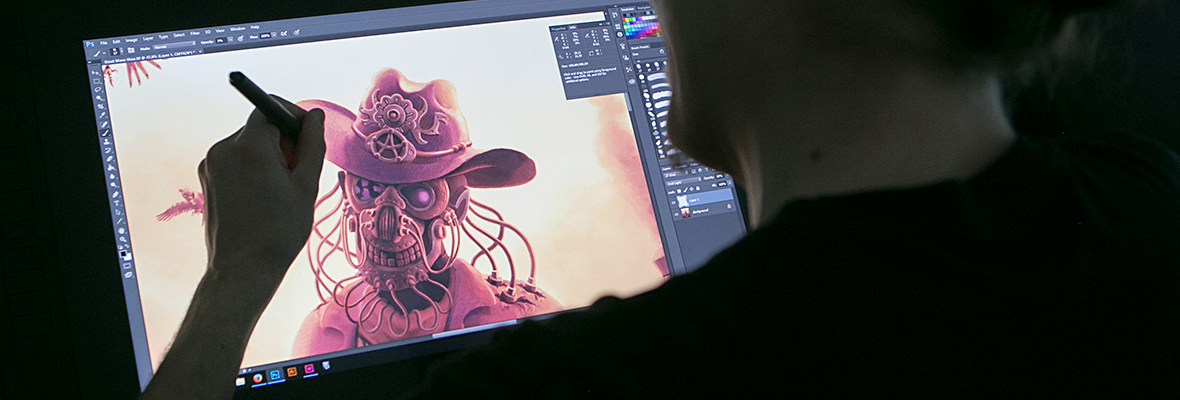Open the Filter menu

coord(194,34)
